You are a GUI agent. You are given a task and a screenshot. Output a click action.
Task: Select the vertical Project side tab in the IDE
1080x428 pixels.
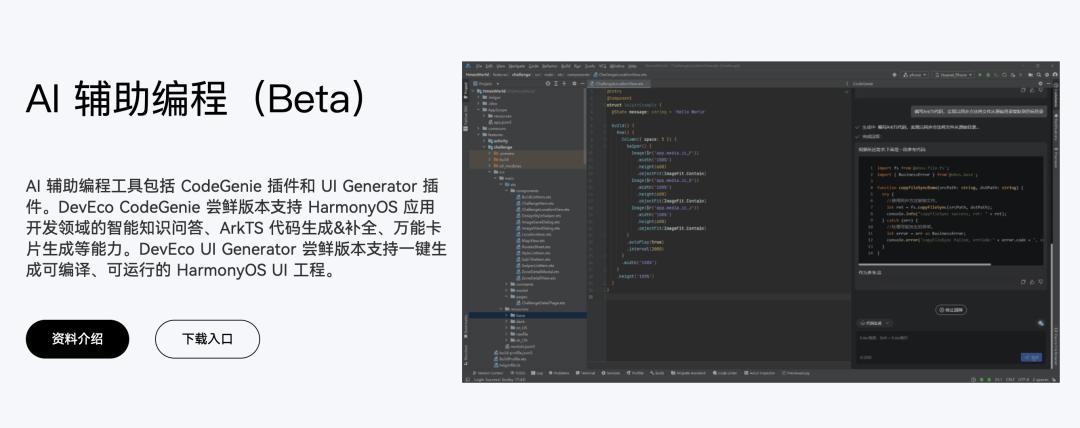point(466,88)
